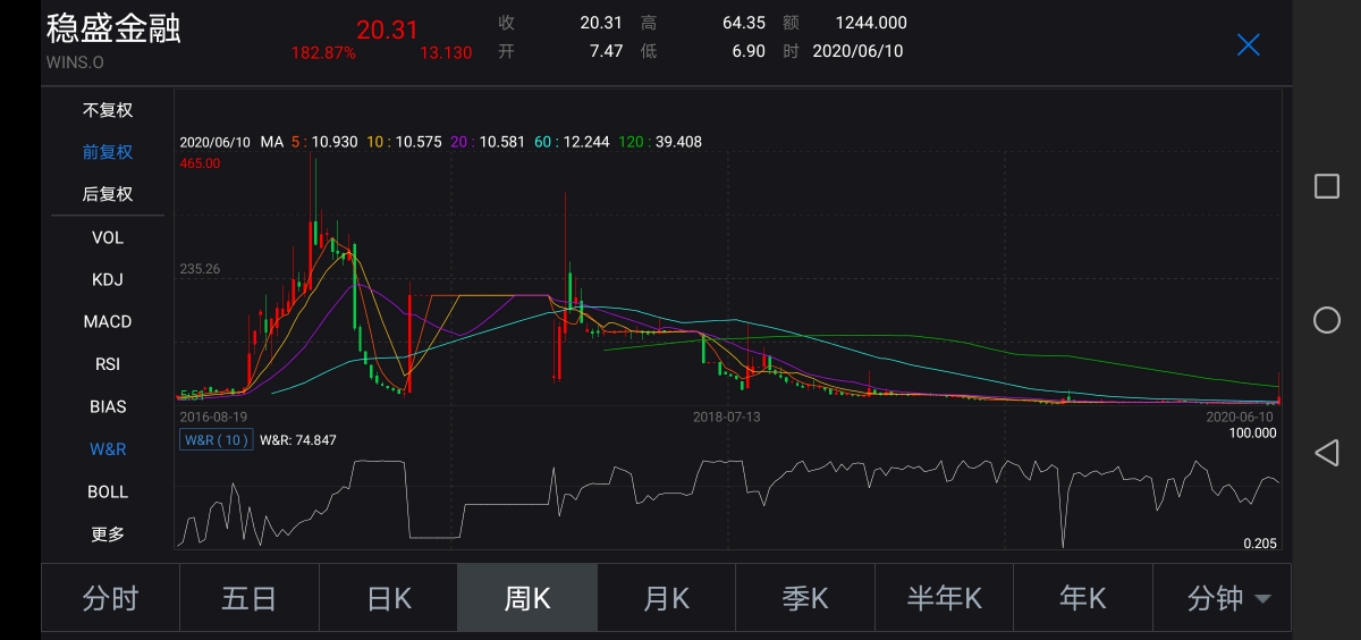Tap the high value 64.35
The height and width of the screenshot is (640, 1361).
coord(744,23)
